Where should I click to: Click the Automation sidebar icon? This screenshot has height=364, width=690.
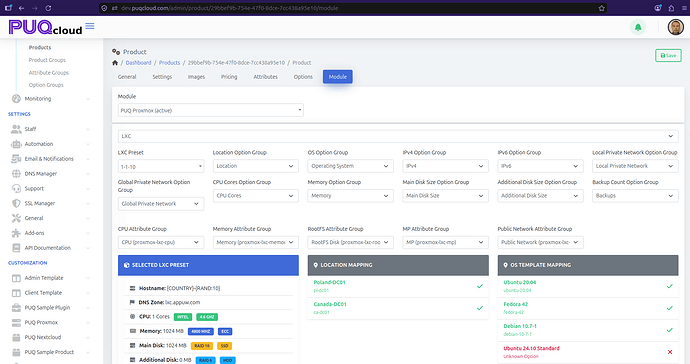16,144
